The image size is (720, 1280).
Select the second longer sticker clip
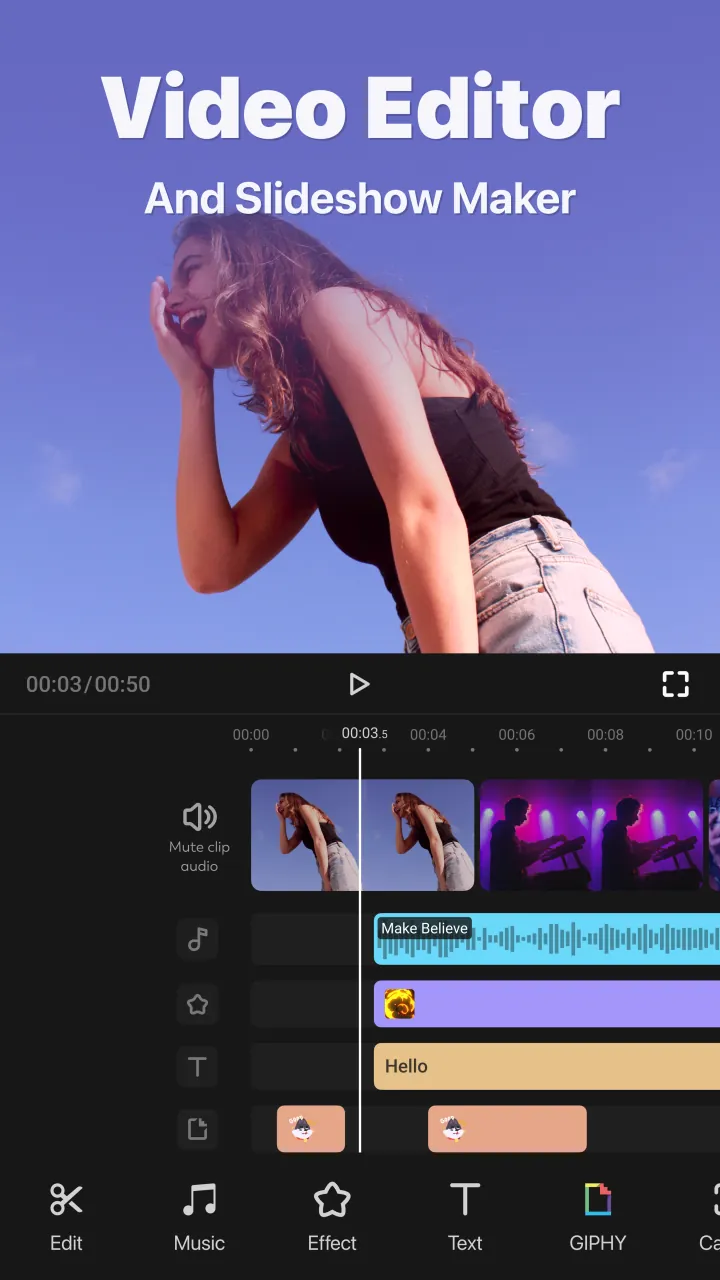pos(507,1129)
